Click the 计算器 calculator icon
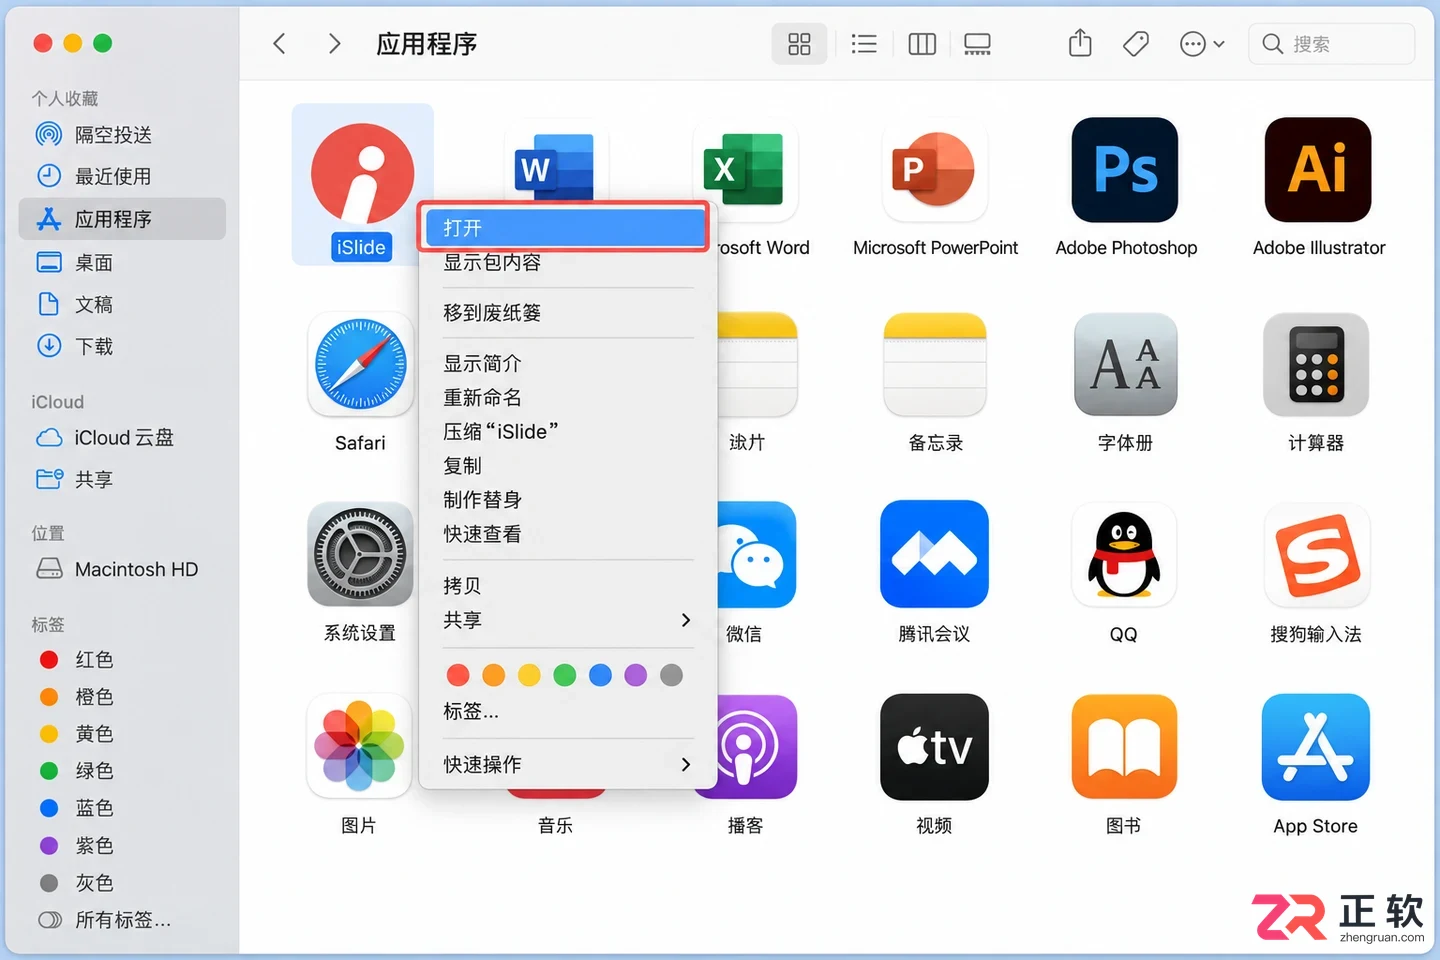 (x=1316, y=364)
